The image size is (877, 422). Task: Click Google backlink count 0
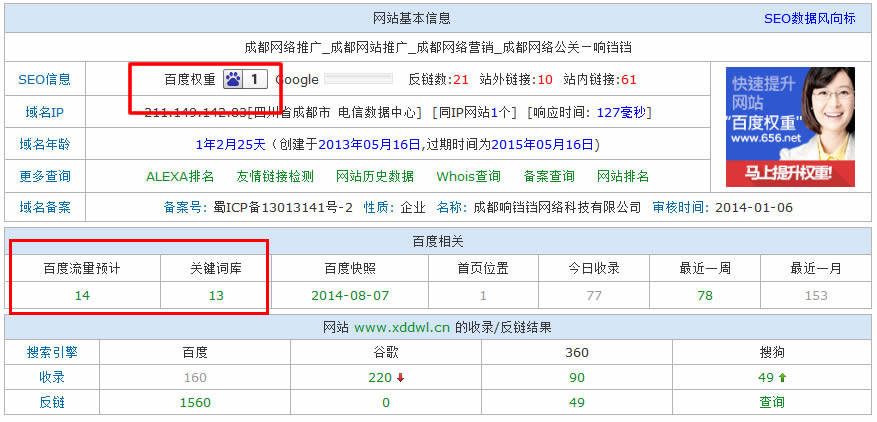(x=386, y=403)
